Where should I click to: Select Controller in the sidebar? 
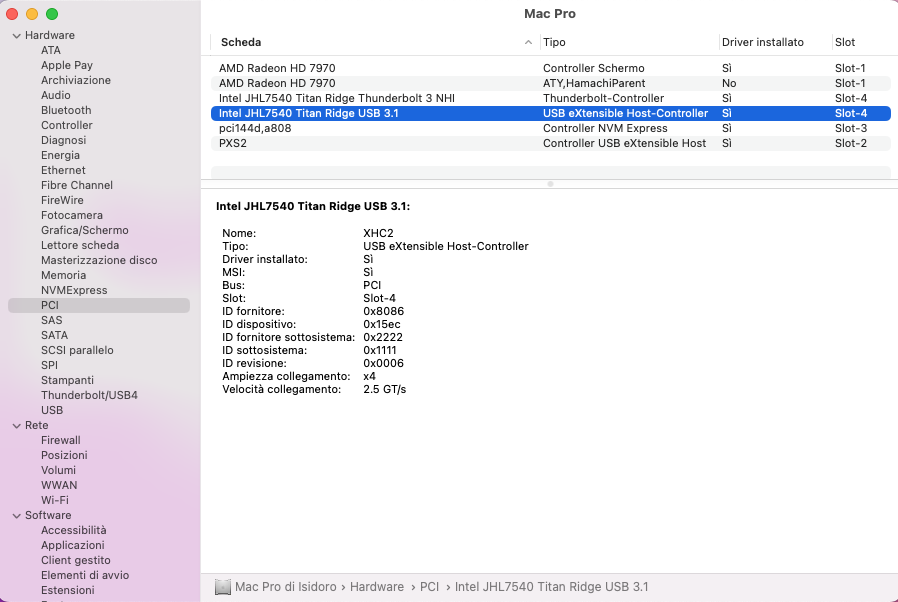click(66, 125)
